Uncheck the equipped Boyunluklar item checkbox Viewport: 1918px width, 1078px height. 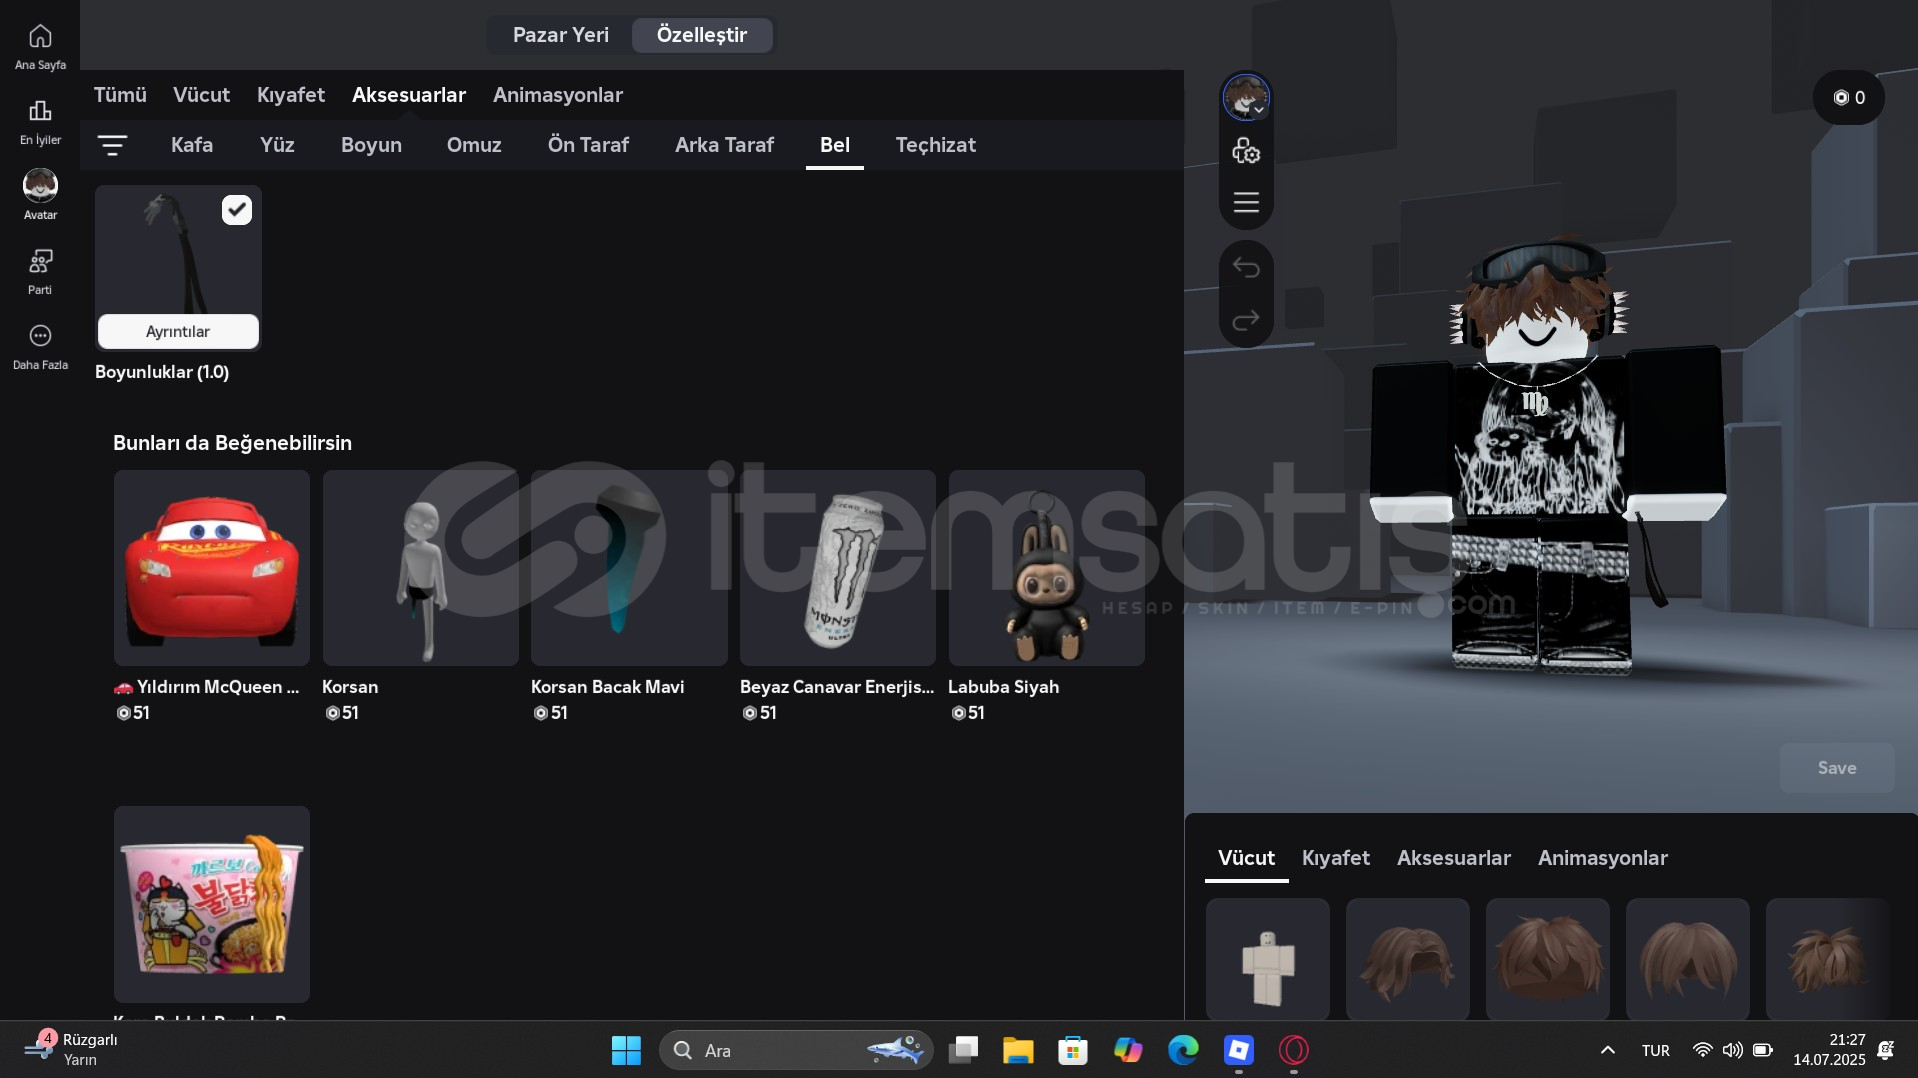coord(237,210)
